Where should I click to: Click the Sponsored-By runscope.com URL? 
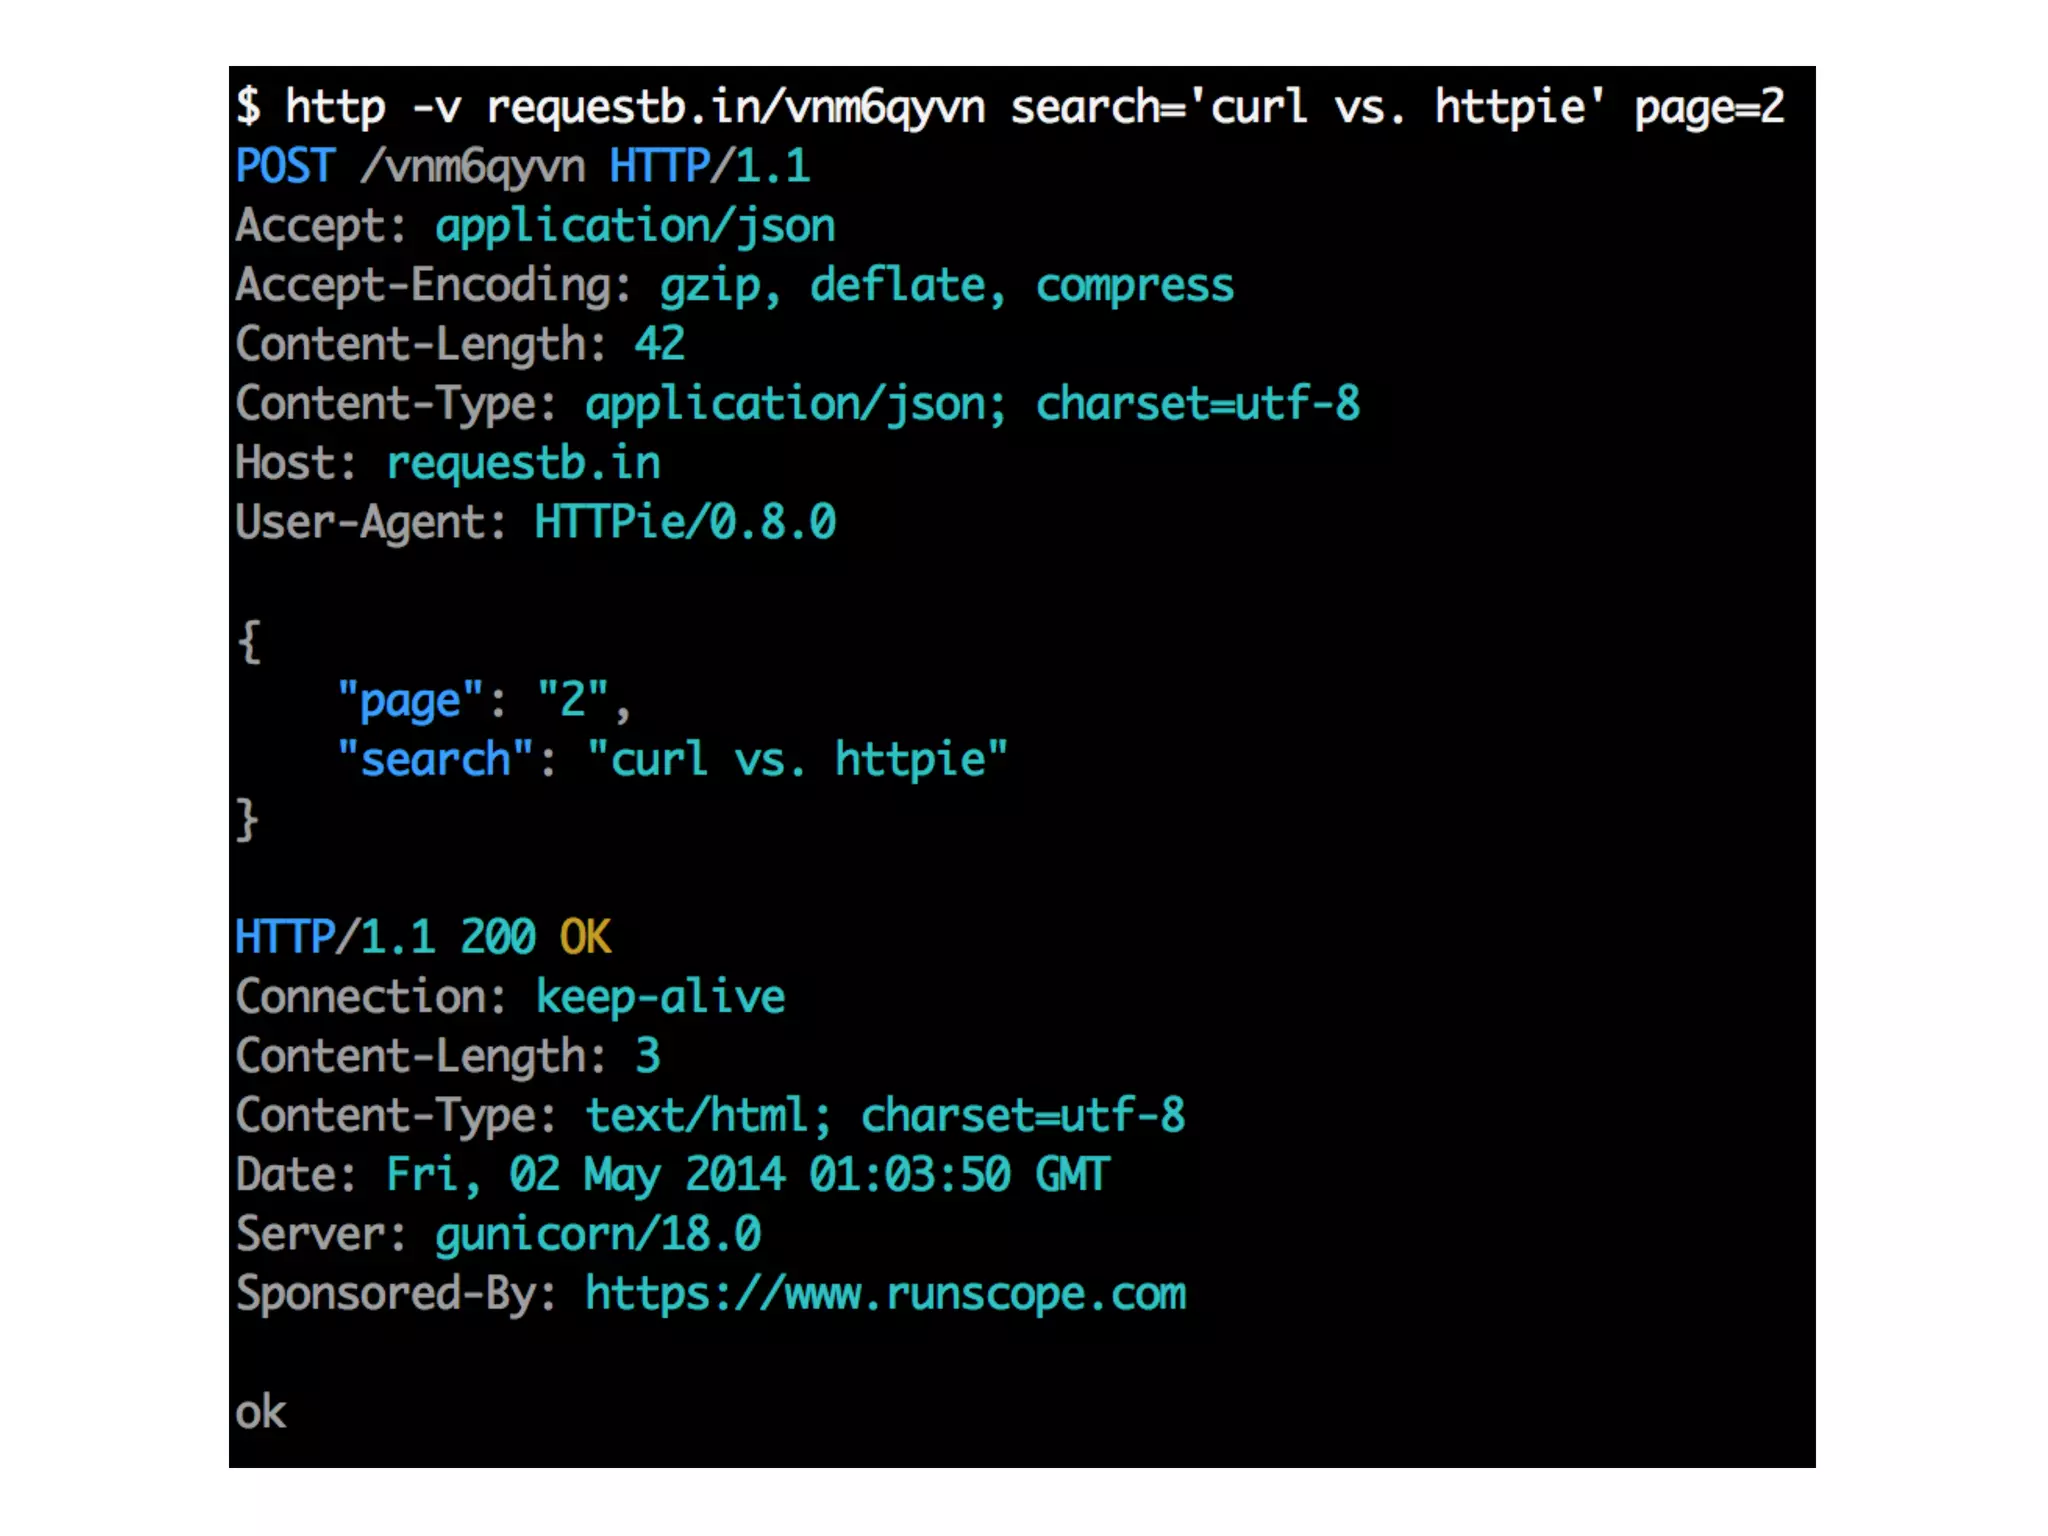point(885,1294)
